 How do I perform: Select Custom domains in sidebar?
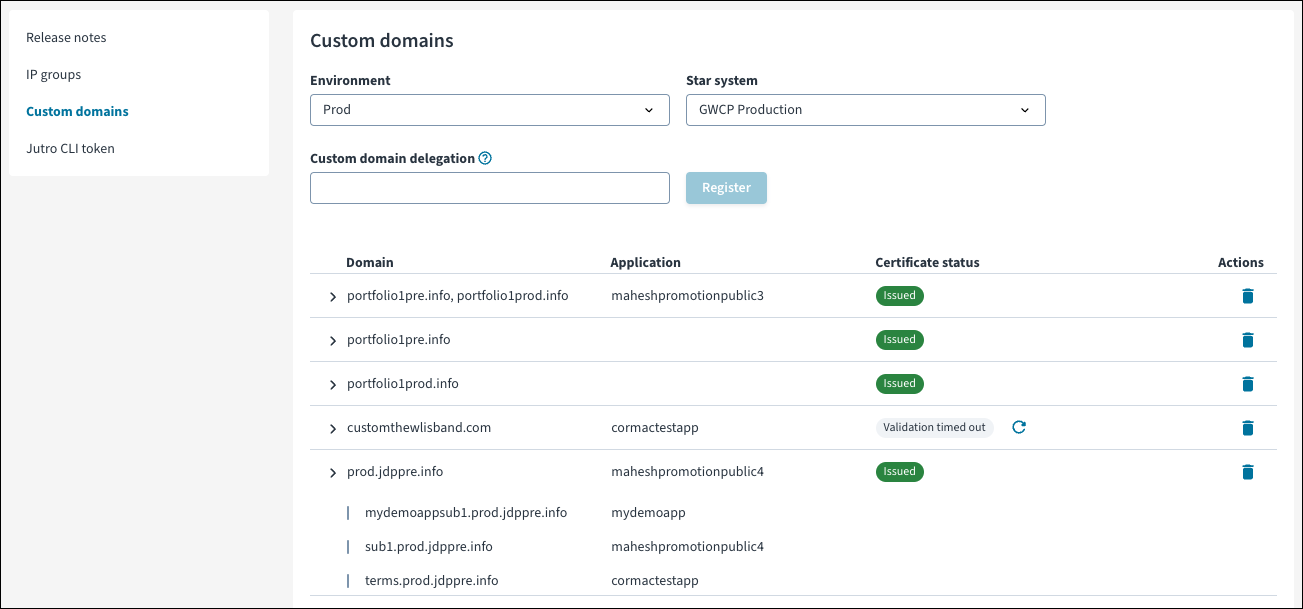[x=77, y=111]
